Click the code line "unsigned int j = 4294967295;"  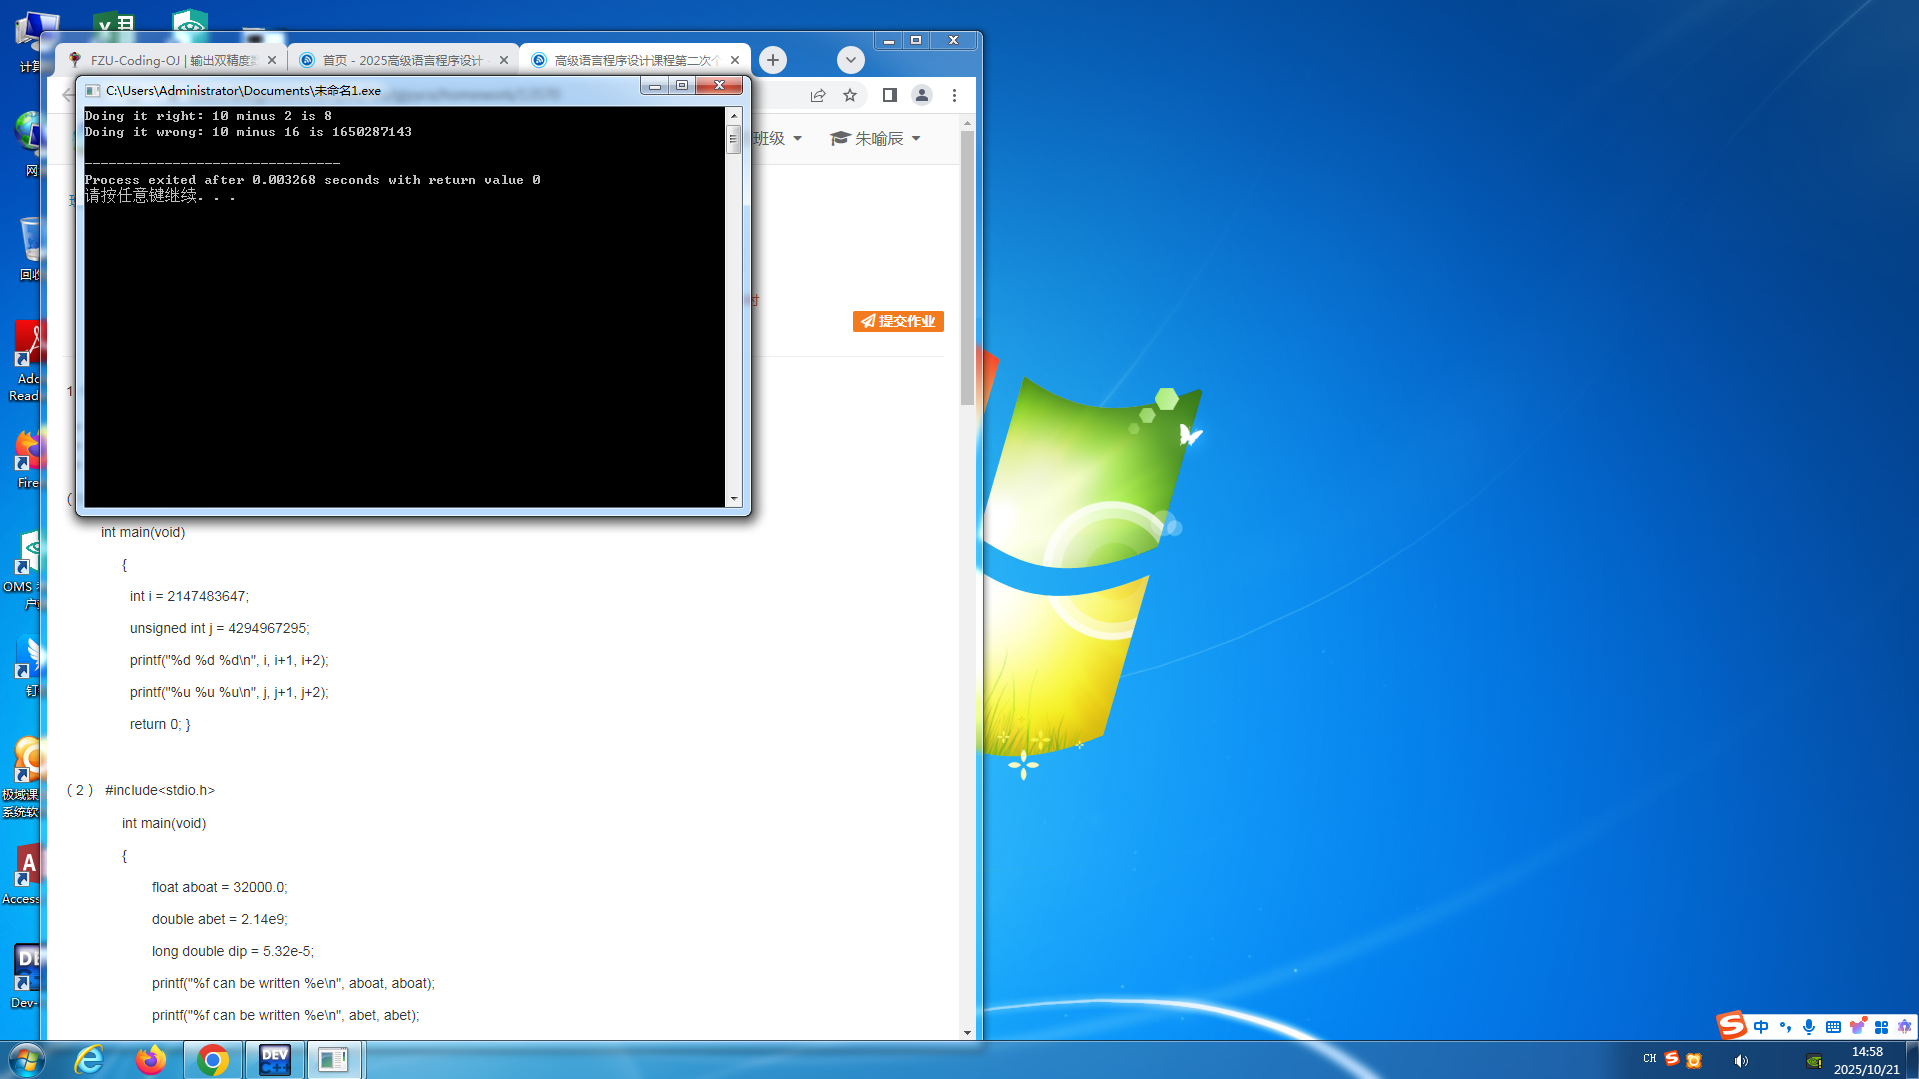point(220,628)
